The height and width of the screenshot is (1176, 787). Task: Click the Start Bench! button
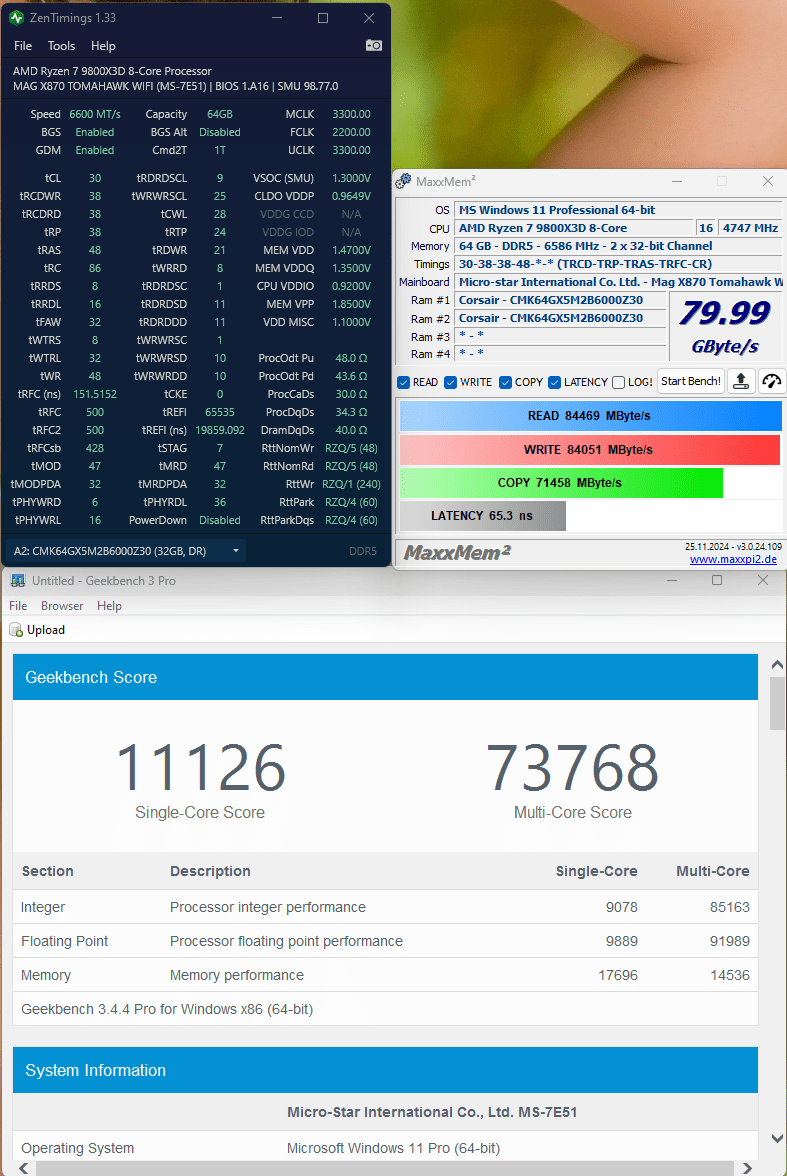691,381
